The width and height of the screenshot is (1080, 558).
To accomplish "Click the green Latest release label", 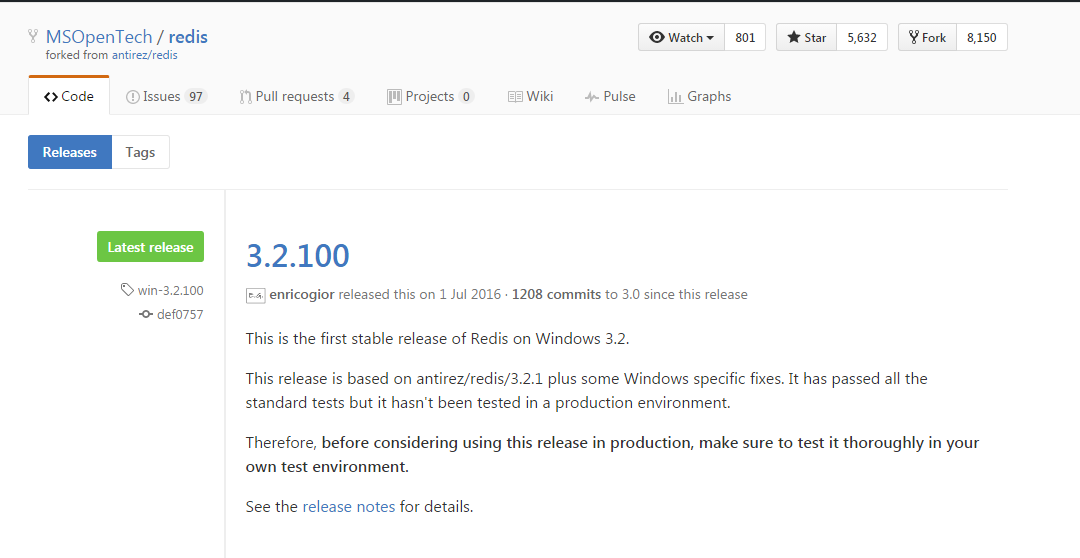I will pos(150,247).
